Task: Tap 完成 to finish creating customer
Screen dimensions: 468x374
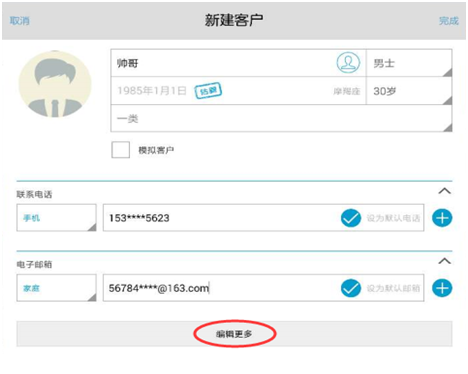Action: (x=449, y=21)
